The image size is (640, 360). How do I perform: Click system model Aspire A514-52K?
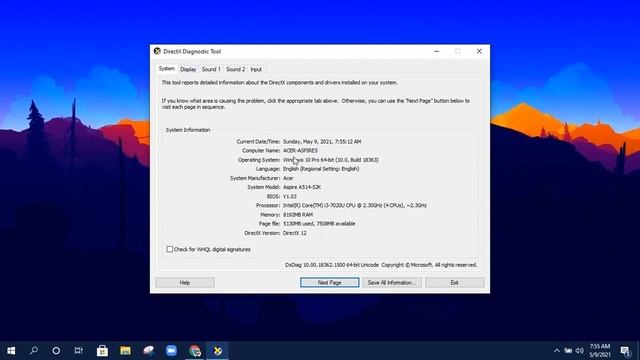302,187
